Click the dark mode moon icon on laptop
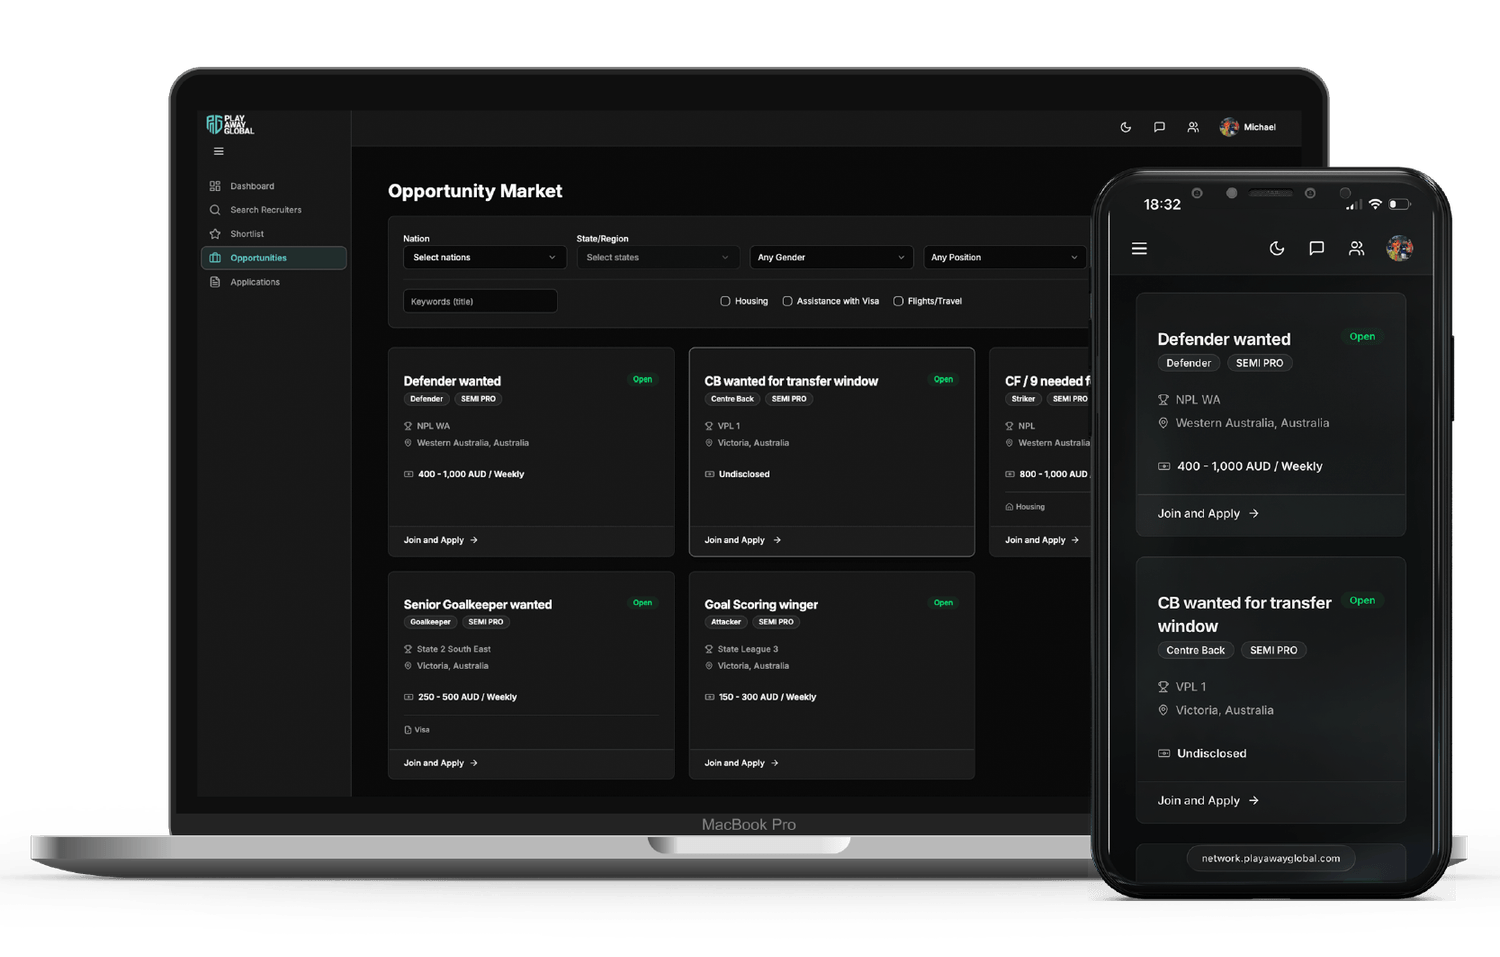1500x957 pixels. (1126, 127)
